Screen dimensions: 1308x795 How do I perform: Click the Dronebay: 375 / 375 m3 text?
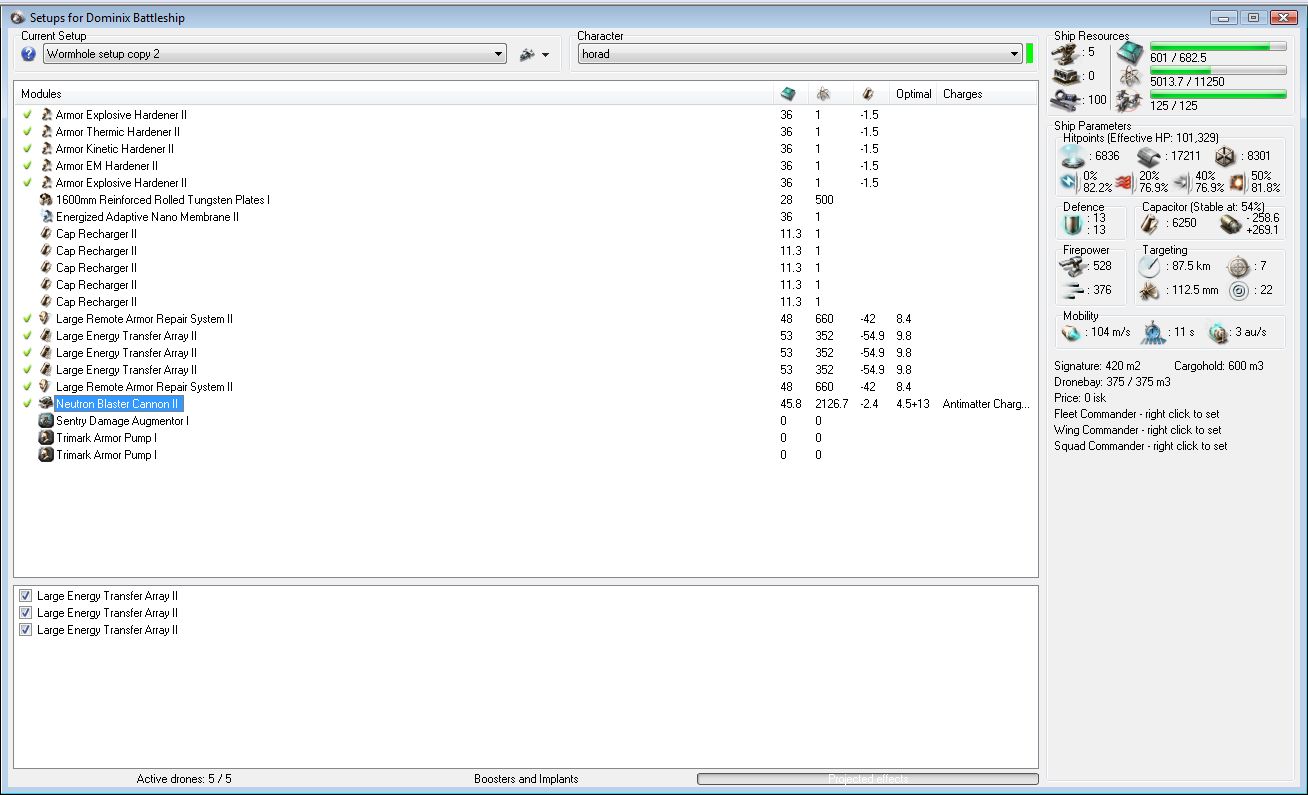tap(1112, 382)
